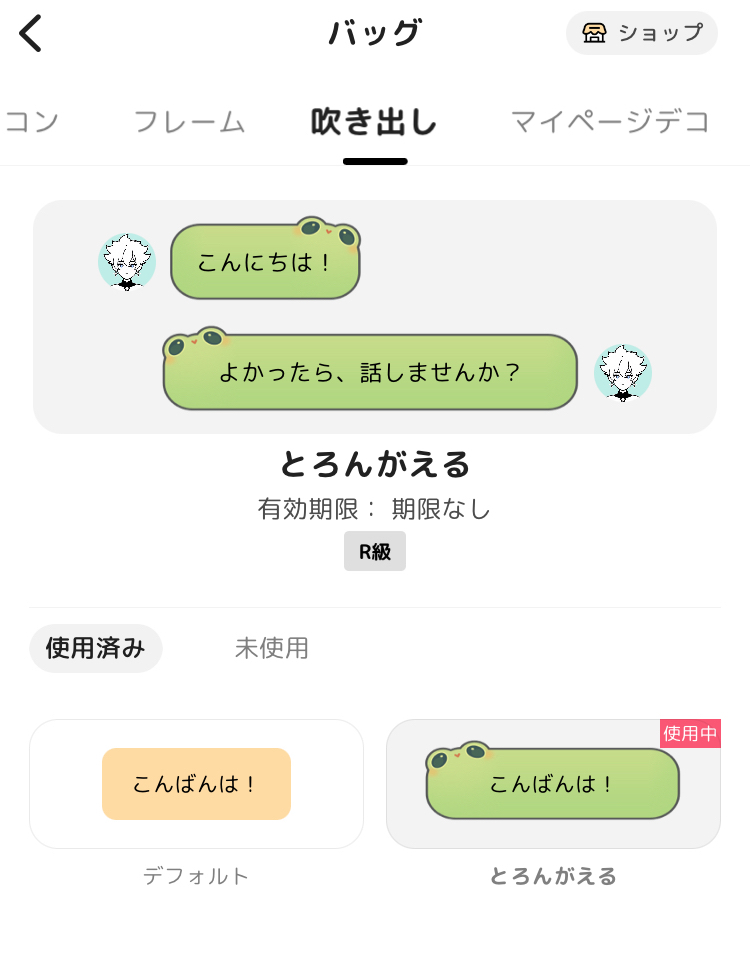
Task: Tap the orange こんばんは default bubble
Action: pyautogui.click(x=196, y=784)
